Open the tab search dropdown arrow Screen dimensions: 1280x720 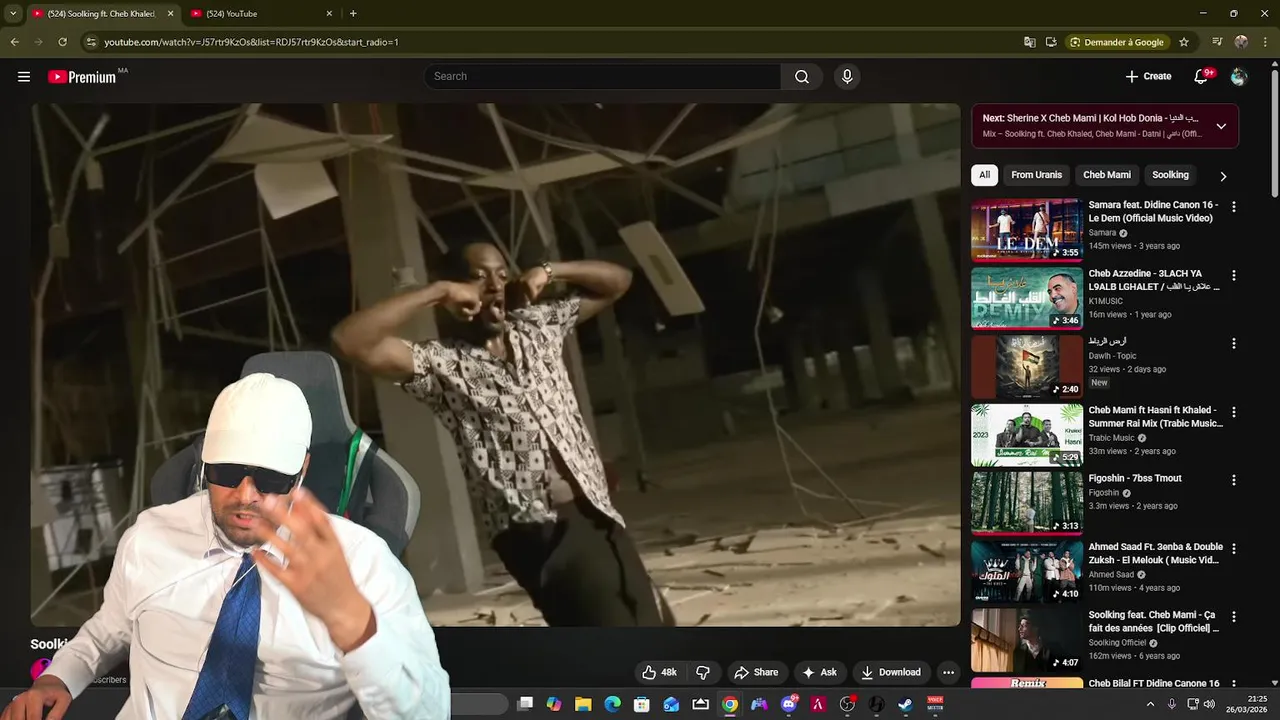coord(13,14)
